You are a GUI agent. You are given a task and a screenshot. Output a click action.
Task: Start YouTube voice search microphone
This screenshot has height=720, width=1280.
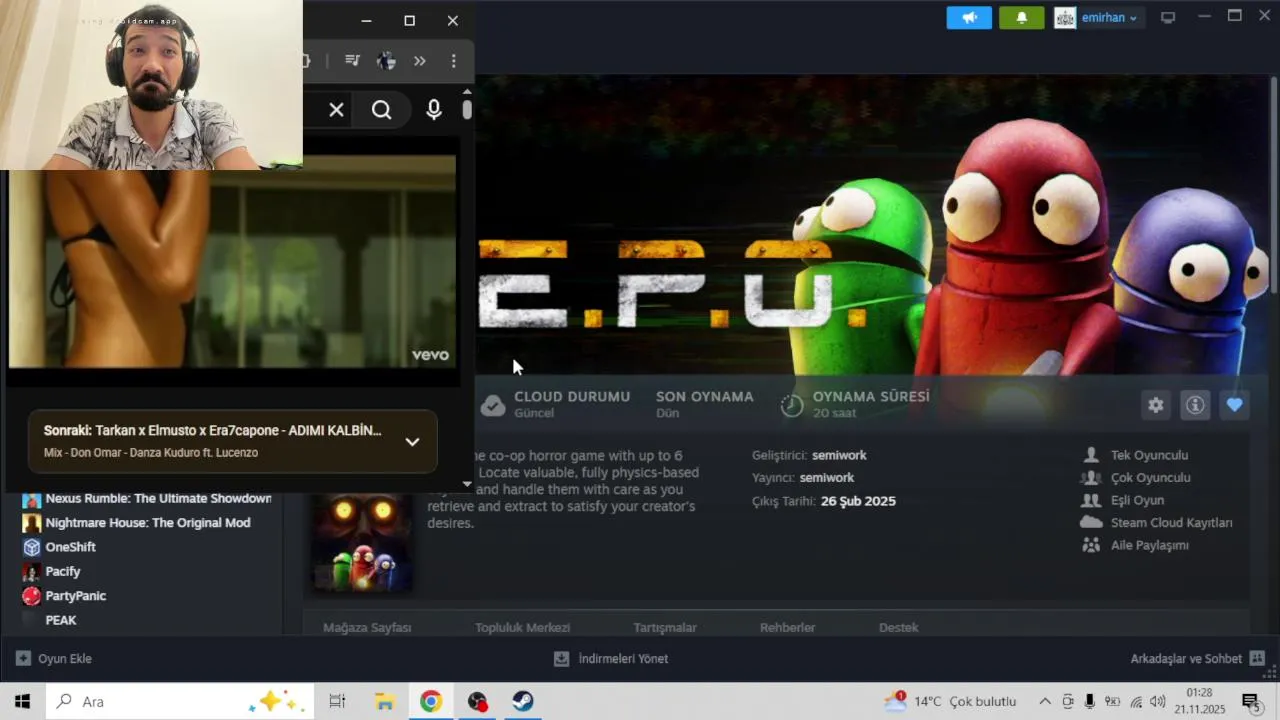point(434,110)
